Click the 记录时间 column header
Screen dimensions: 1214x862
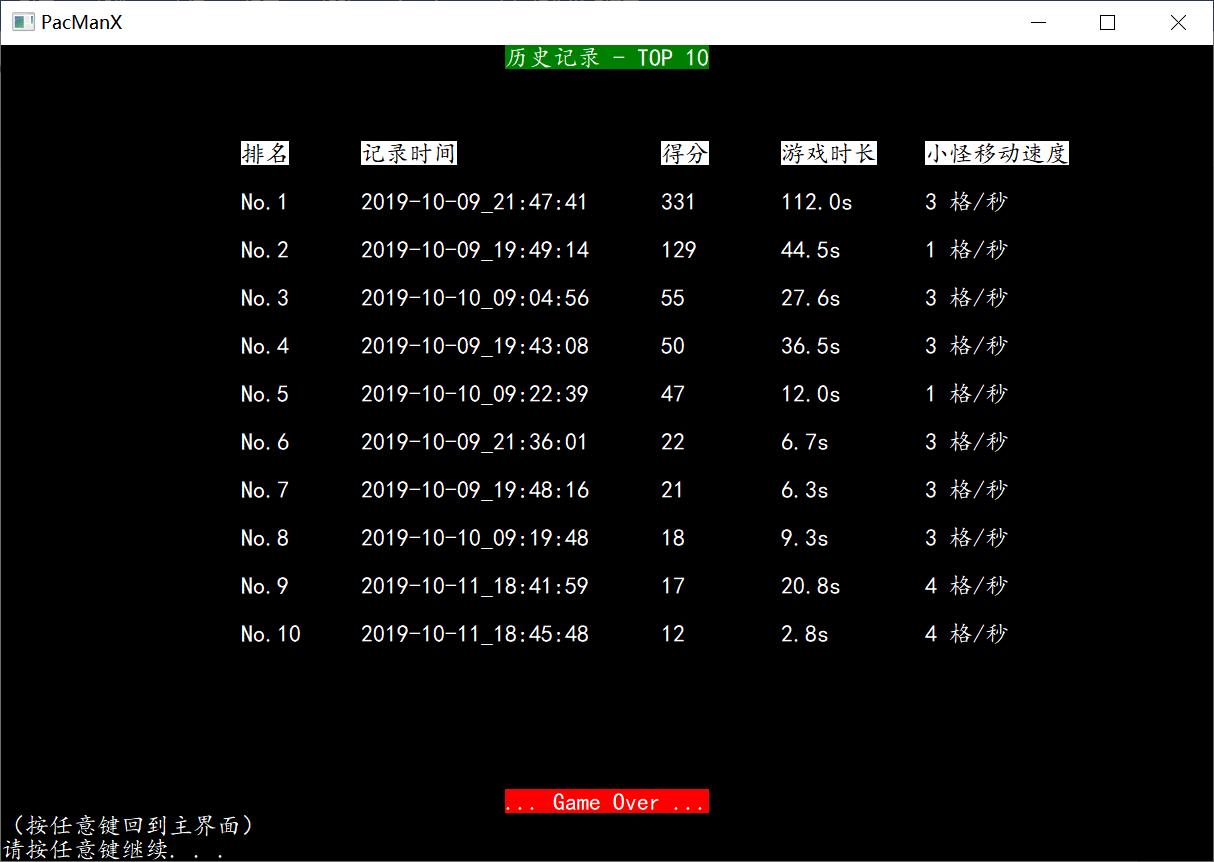409,153
